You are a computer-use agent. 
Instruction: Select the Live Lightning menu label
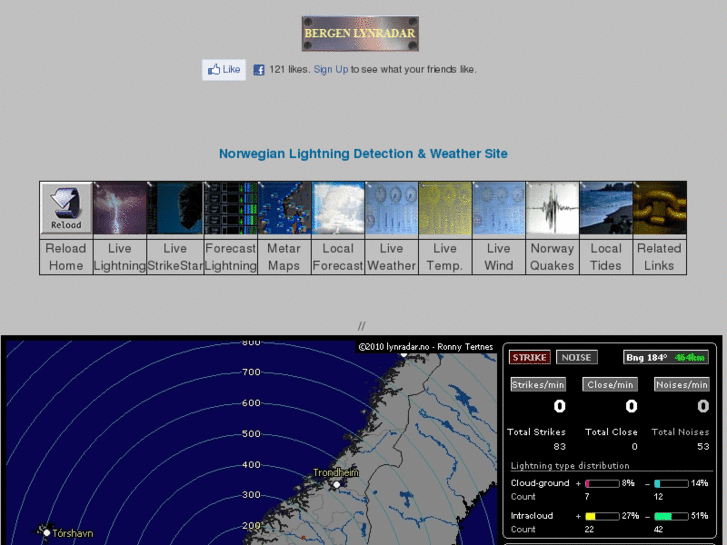(120, 257)
